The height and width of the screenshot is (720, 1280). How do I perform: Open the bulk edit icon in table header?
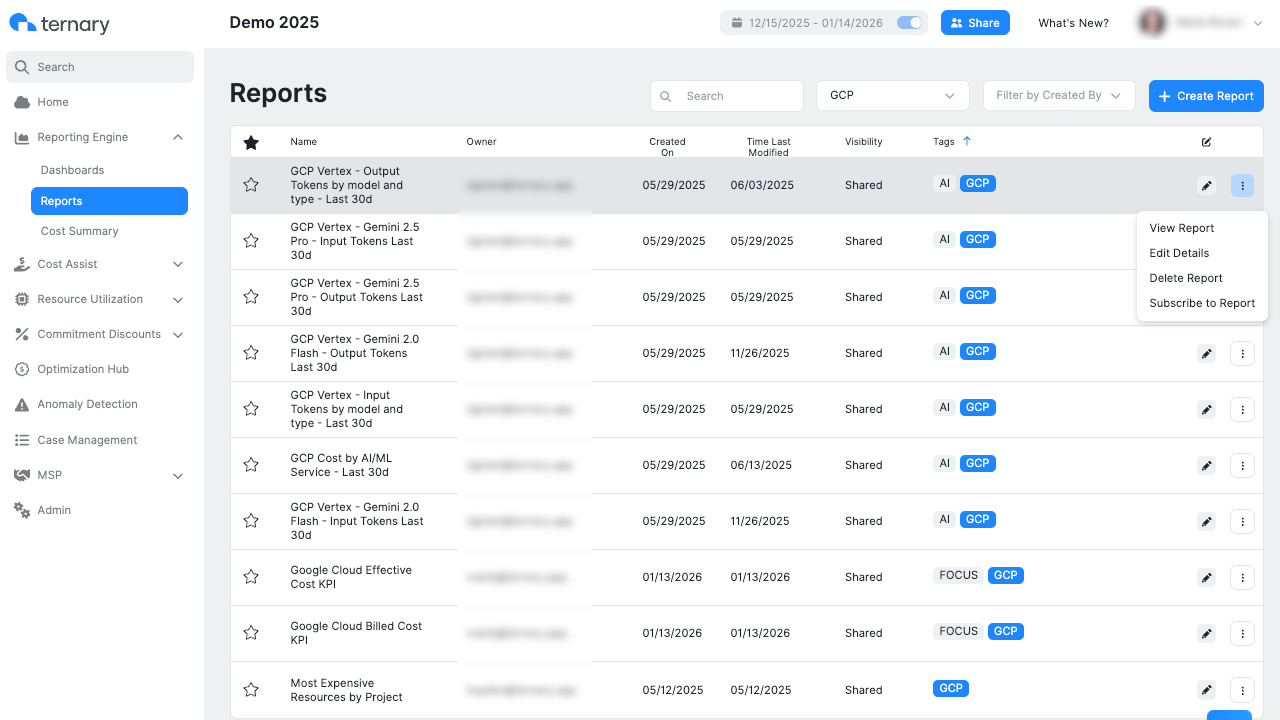[1206, 142]
